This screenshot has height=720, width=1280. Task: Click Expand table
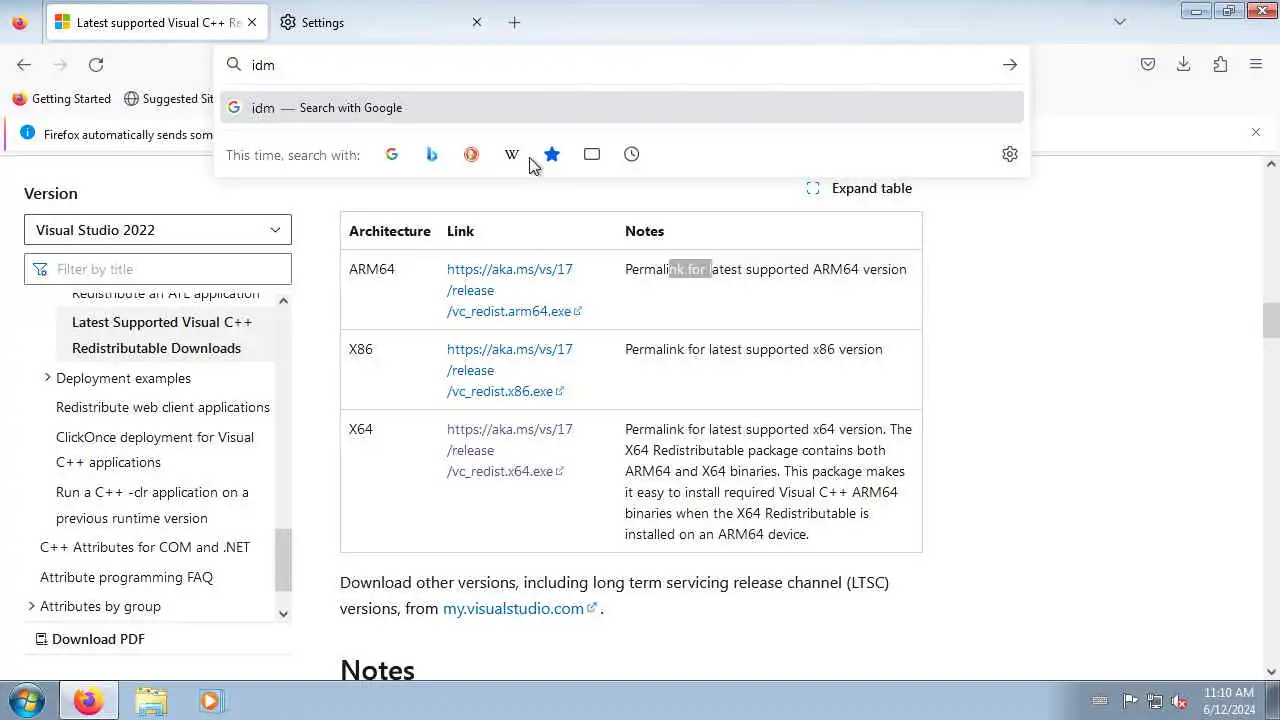tap(859, 188)
